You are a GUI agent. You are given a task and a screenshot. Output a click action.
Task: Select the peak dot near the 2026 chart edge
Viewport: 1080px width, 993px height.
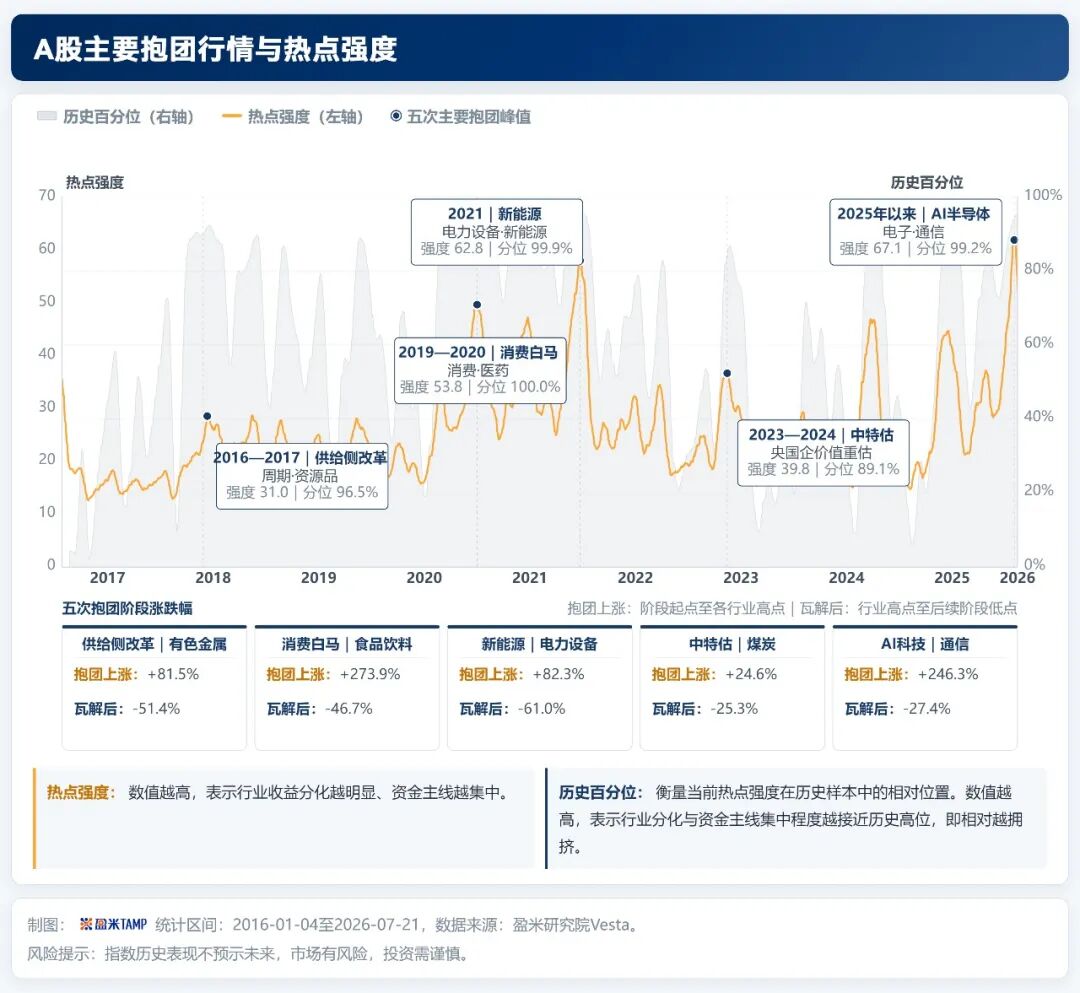tap(1014, 240)
